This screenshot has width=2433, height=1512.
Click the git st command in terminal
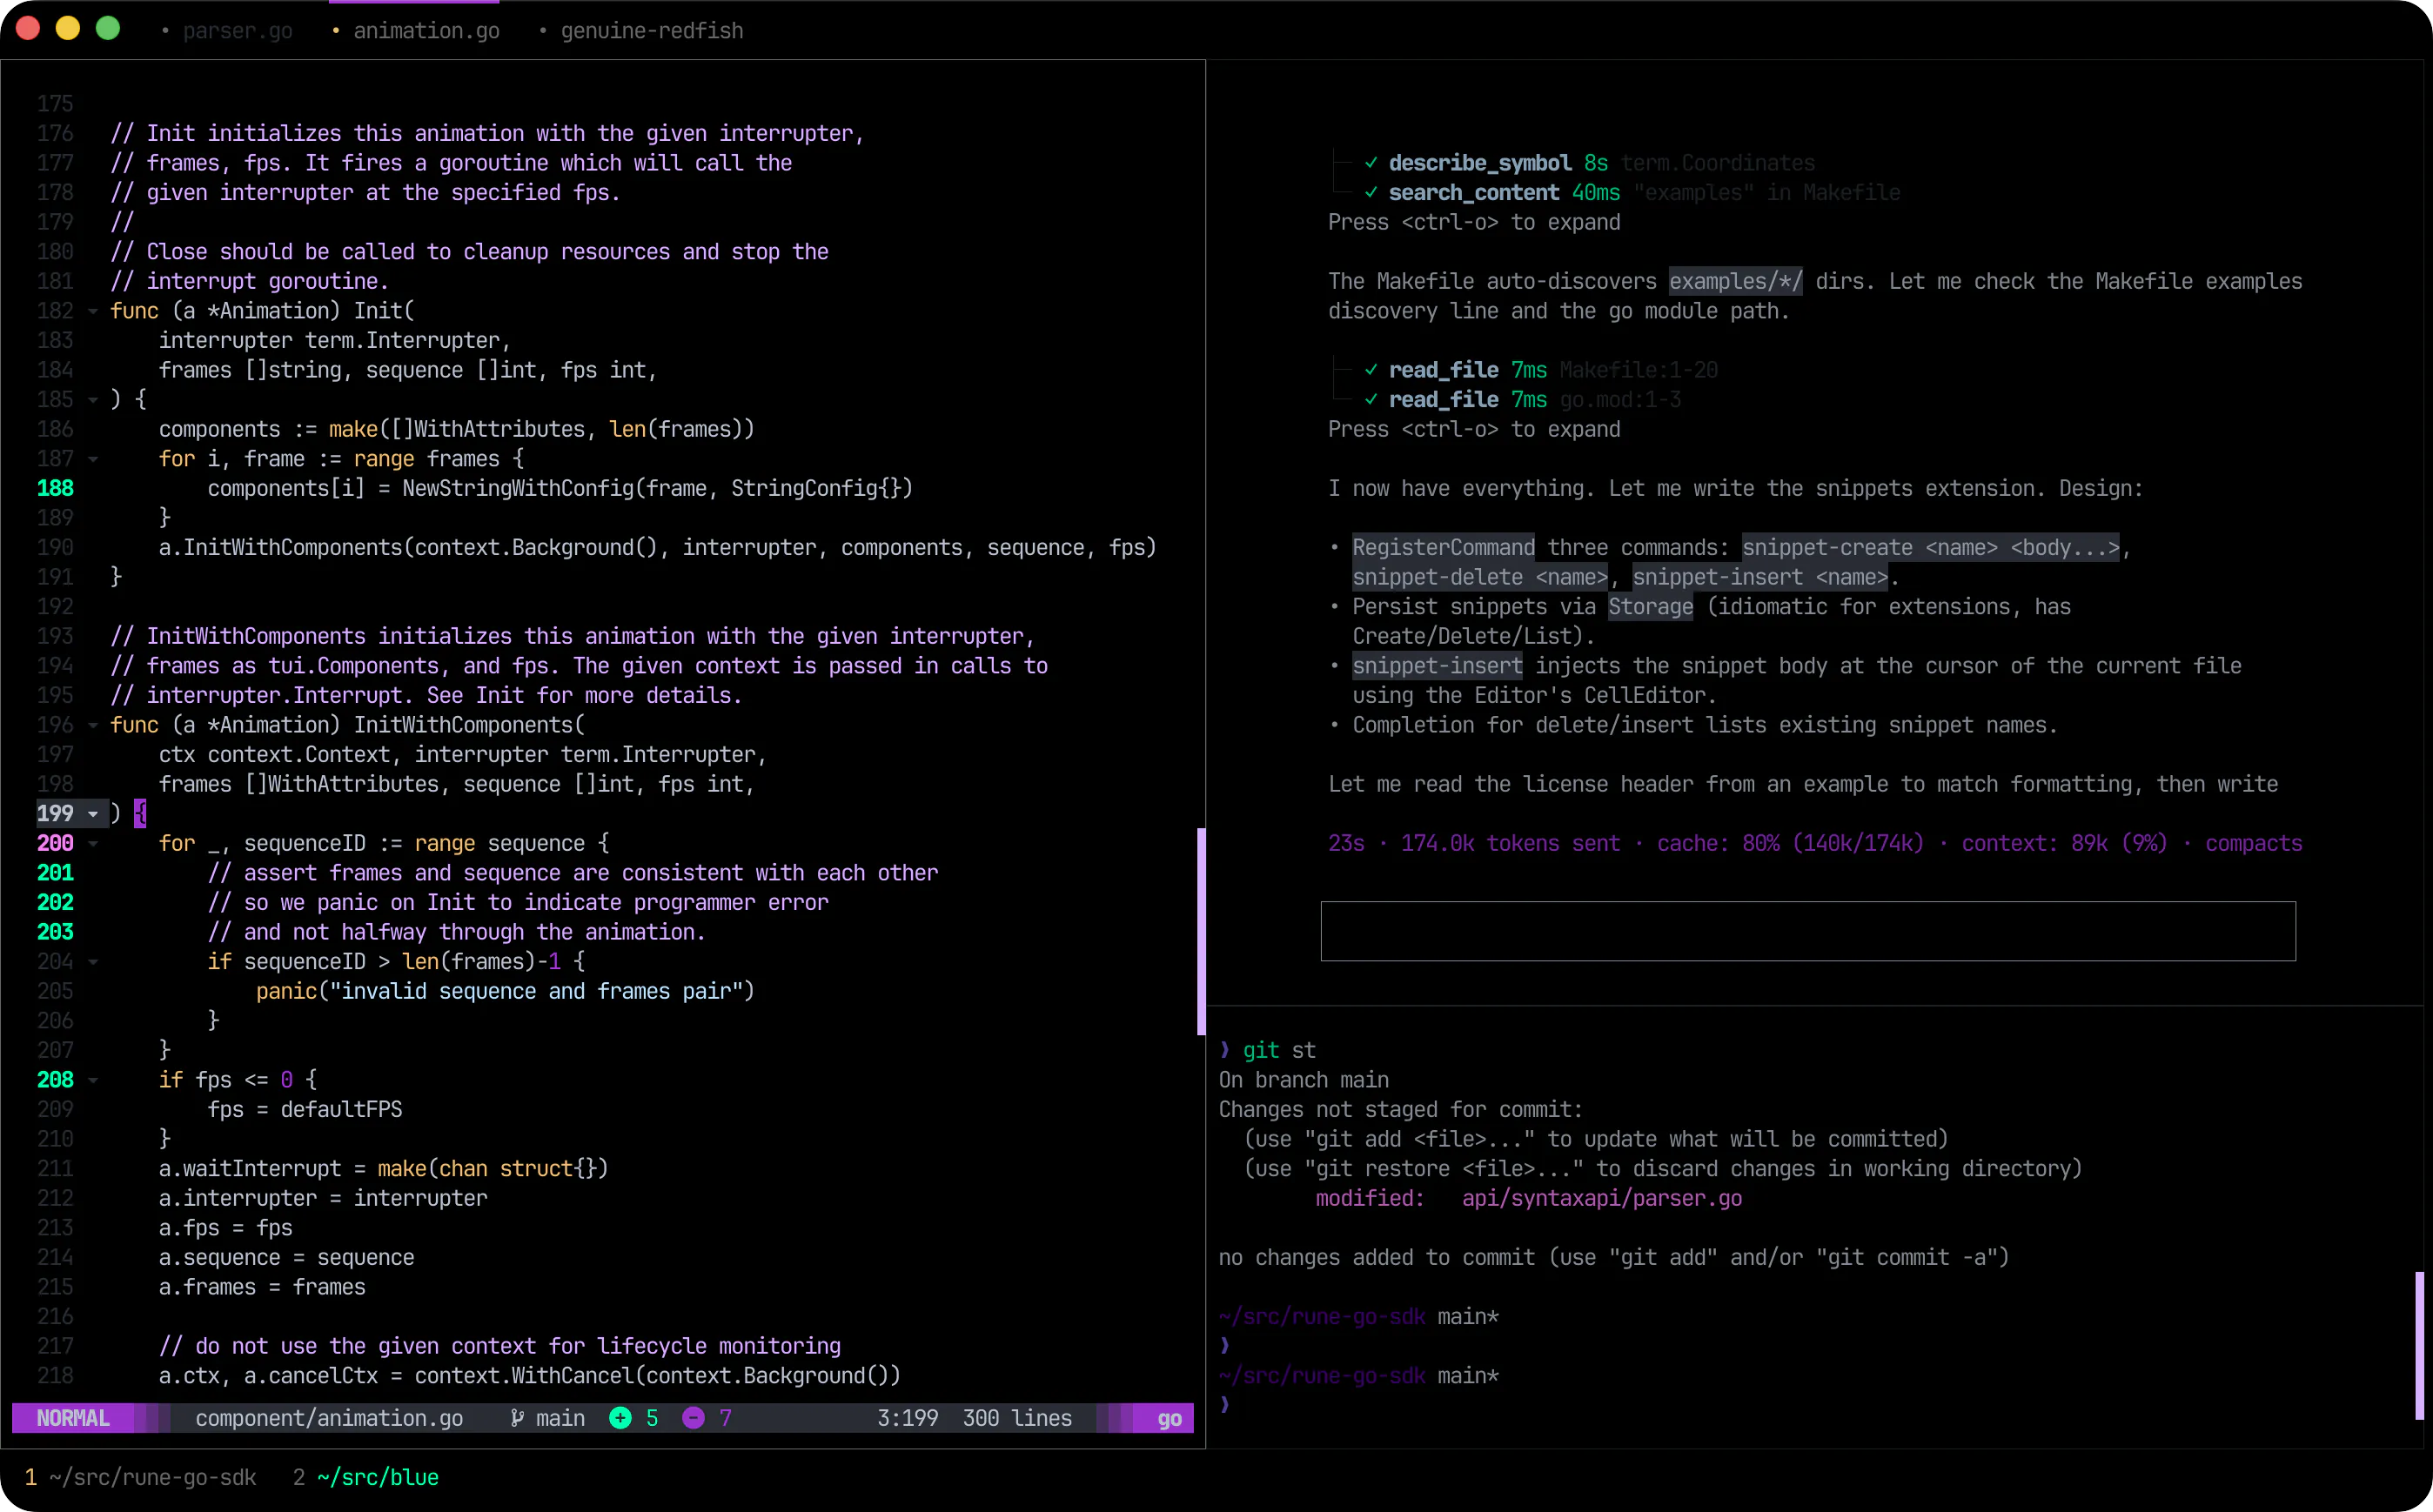[x=1279, y=1050]
